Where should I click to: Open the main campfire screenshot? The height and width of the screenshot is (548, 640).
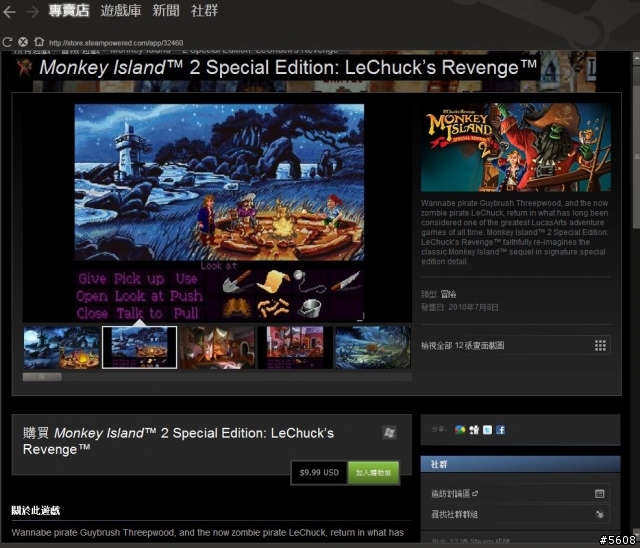point(219,213)
